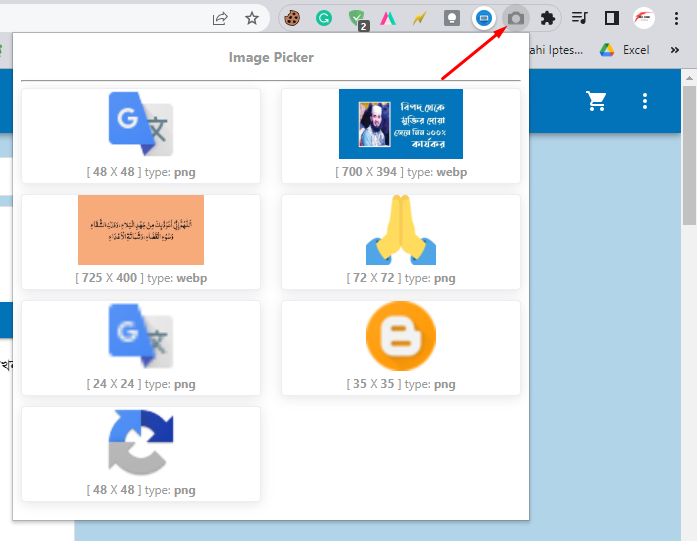This screenshot has width=697, height=541.
Task: Open the media control playlist icon
Action: point(580,18)
